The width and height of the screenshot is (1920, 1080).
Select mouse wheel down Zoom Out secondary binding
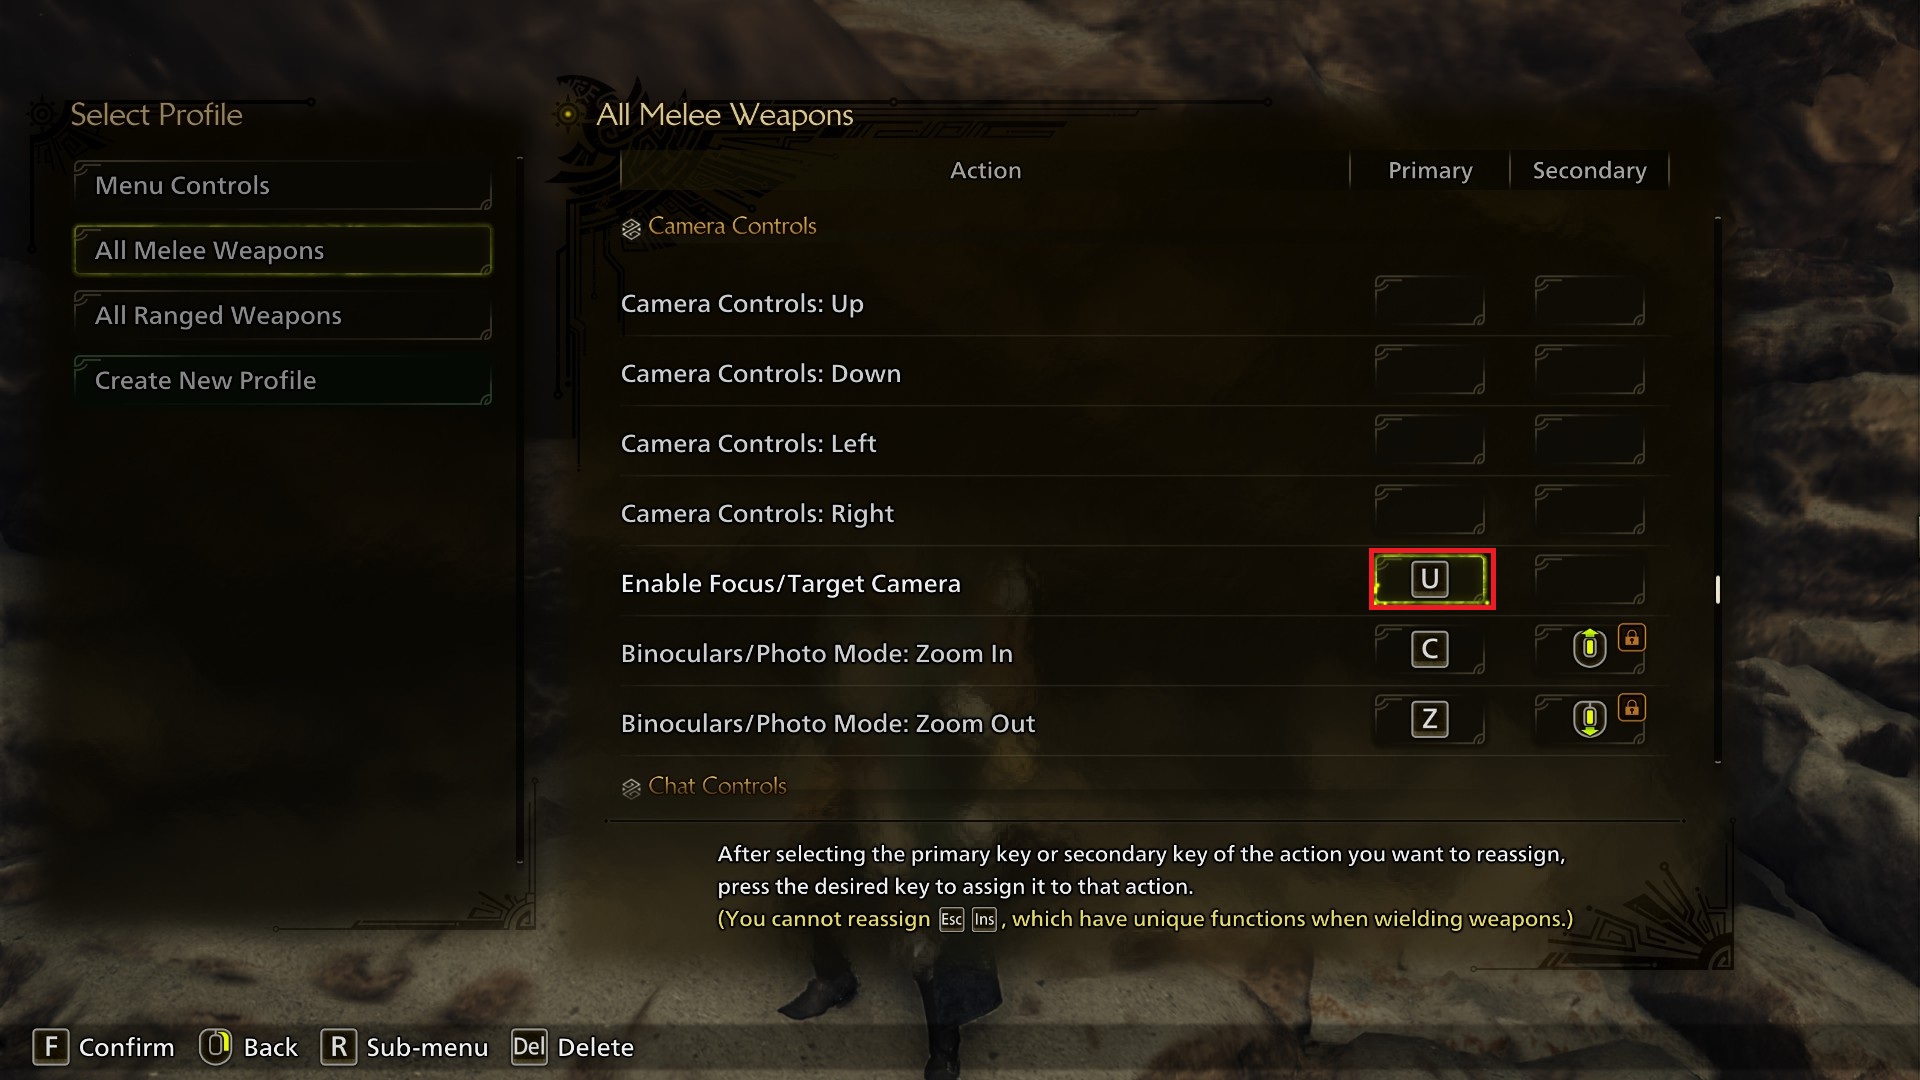pyautogui.click(x=1589, y=718)
